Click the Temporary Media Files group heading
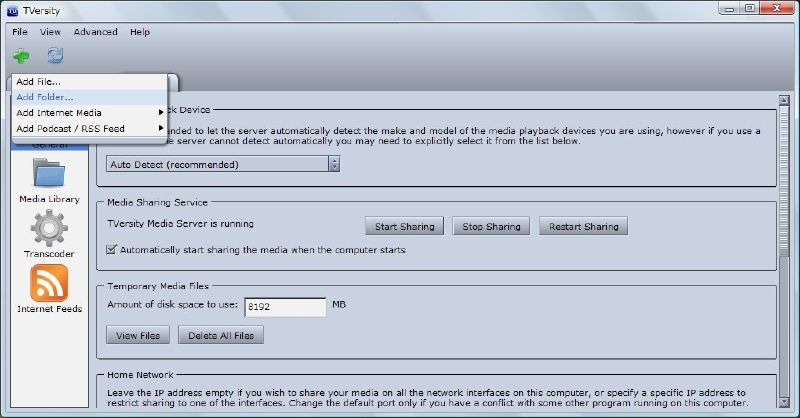The height and width of the screenshot is (418, 800). click(x=158, y=286)
